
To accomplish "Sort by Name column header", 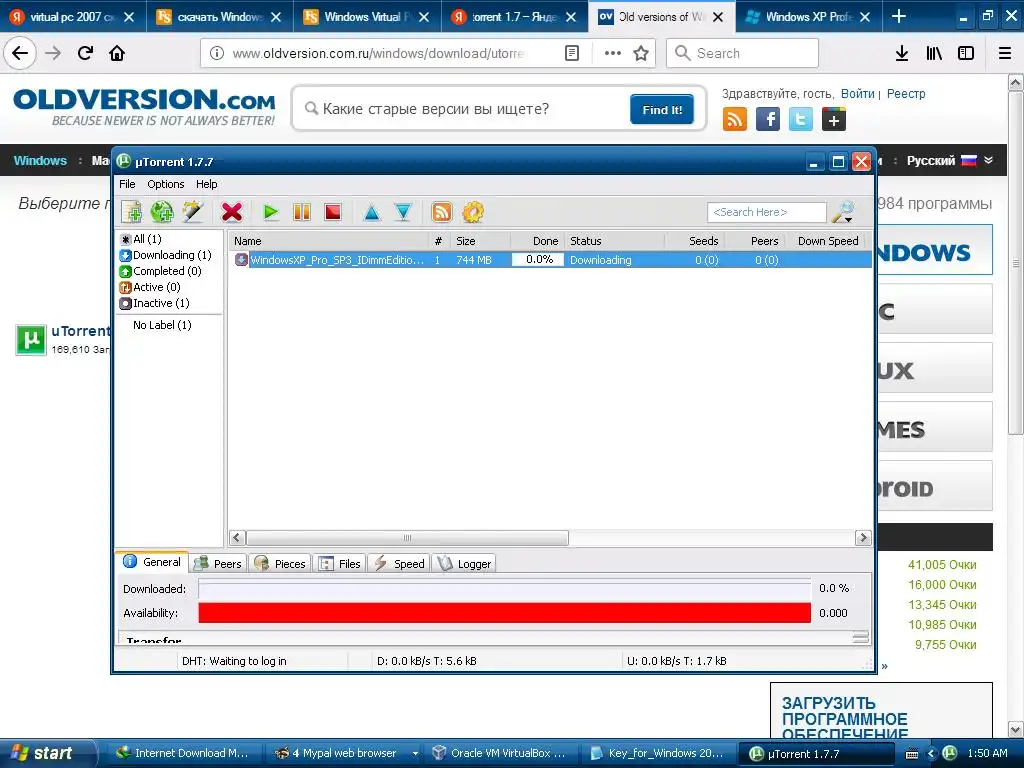I will (x=328, y=241).
